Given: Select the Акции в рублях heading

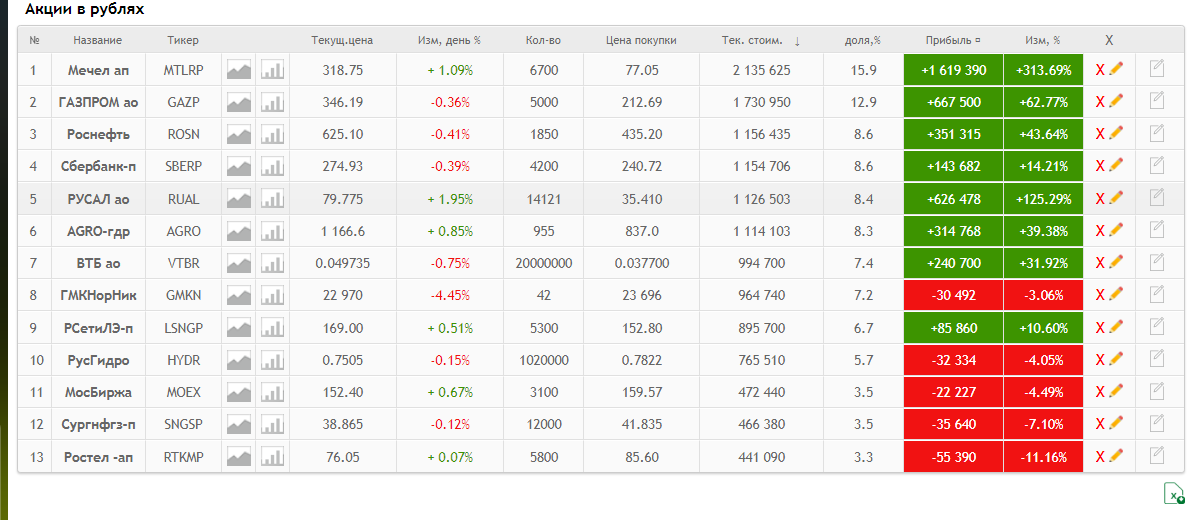Looking at the screenshot, I should pyautogui.click(x=84, y=10).
